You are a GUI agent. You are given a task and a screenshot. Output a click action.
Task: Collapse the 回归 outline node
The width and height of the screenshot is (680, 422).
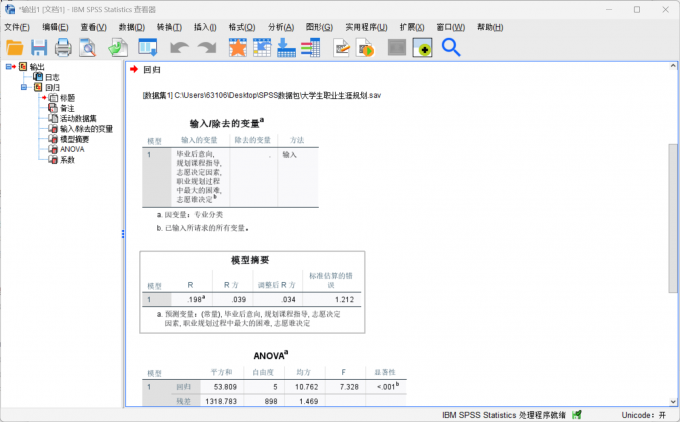(24, 87)
